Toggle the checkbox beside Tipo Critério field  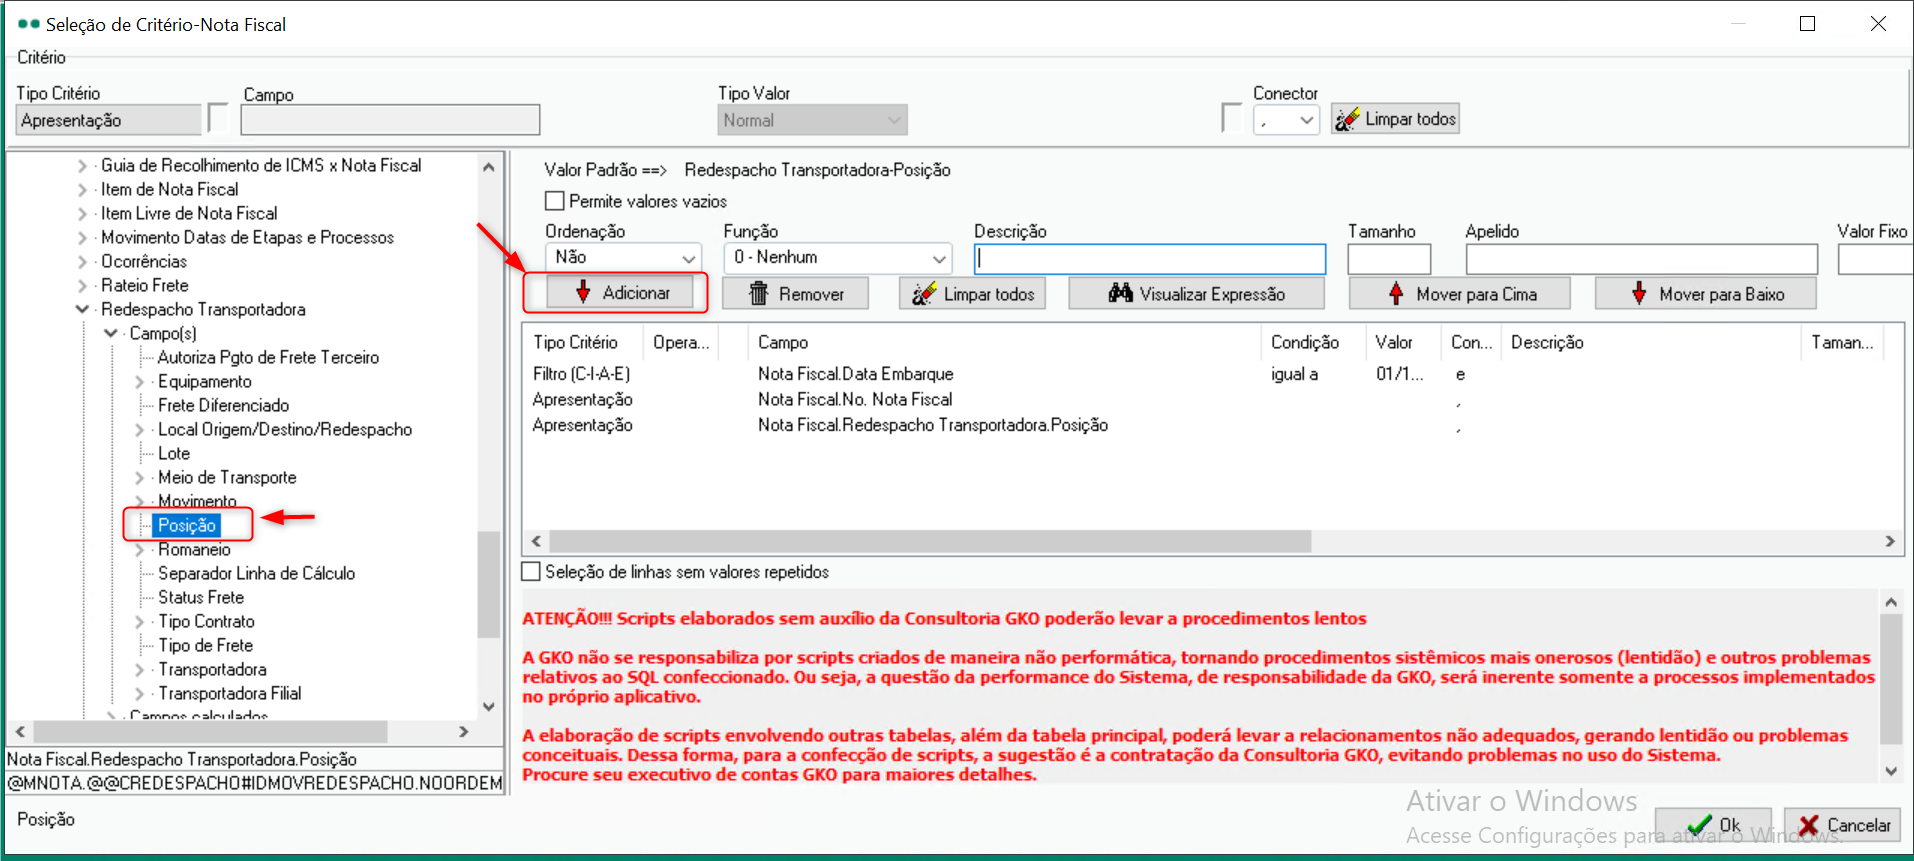click(x=218, y=118)
